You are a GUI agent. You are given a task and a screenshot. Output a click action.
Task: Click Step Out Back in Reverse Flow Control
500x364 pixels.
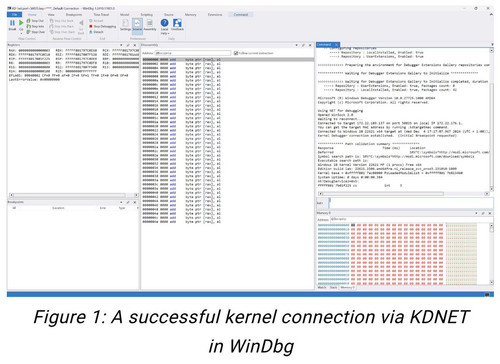coord(62,21)
